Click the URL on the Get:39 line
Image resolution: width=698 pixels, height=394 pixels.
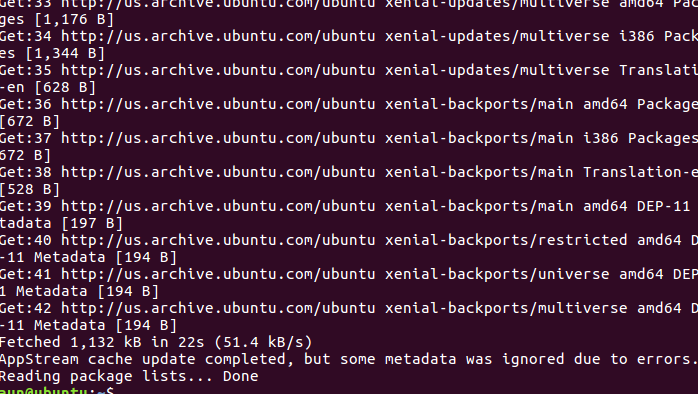tap(218, 206)
